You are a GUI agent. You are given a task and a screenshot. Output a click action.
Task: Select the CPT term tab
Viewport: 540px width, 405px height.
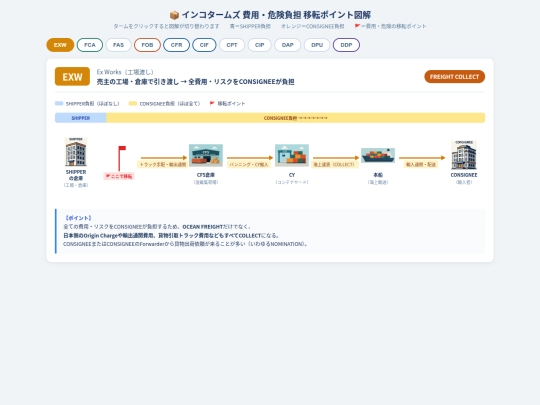[232, 45]
